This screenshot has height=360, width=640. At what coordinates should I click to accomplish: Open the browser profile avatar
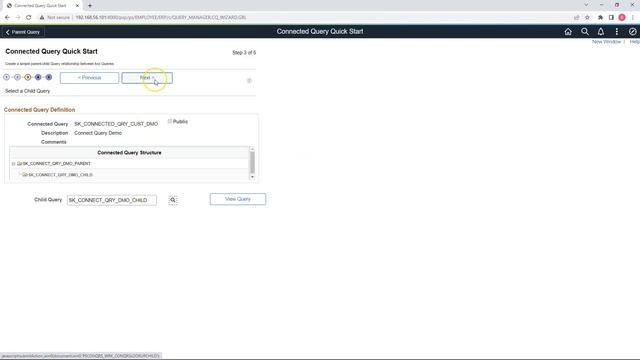tap(622, 18)
